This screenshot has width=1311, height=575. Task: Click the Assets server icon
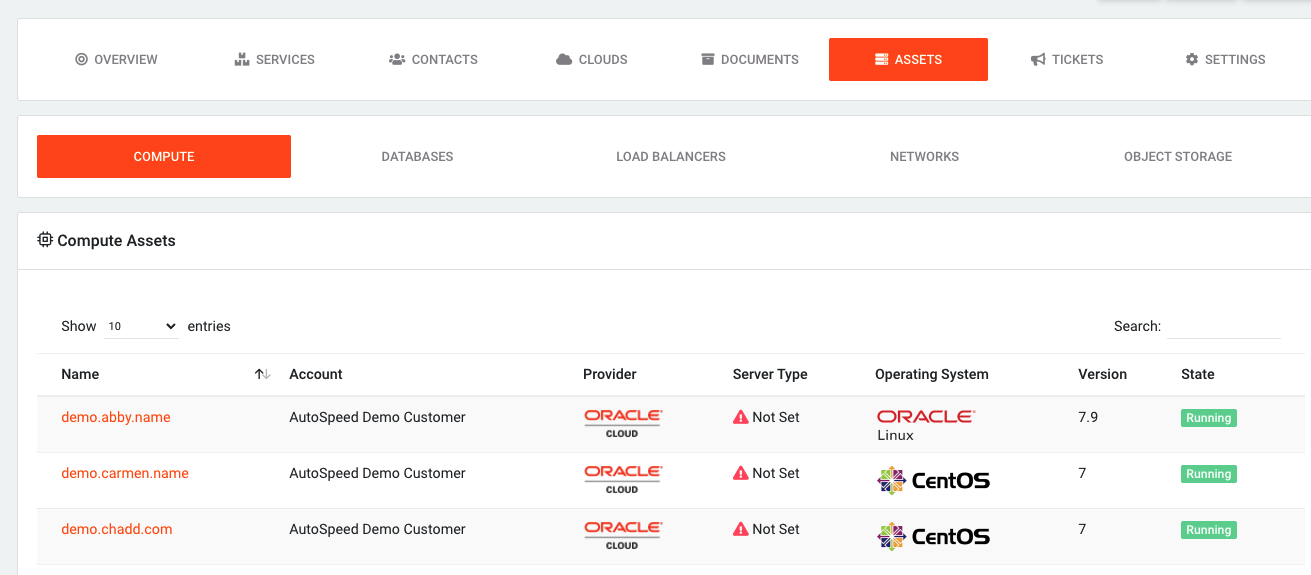pos(881,59)
